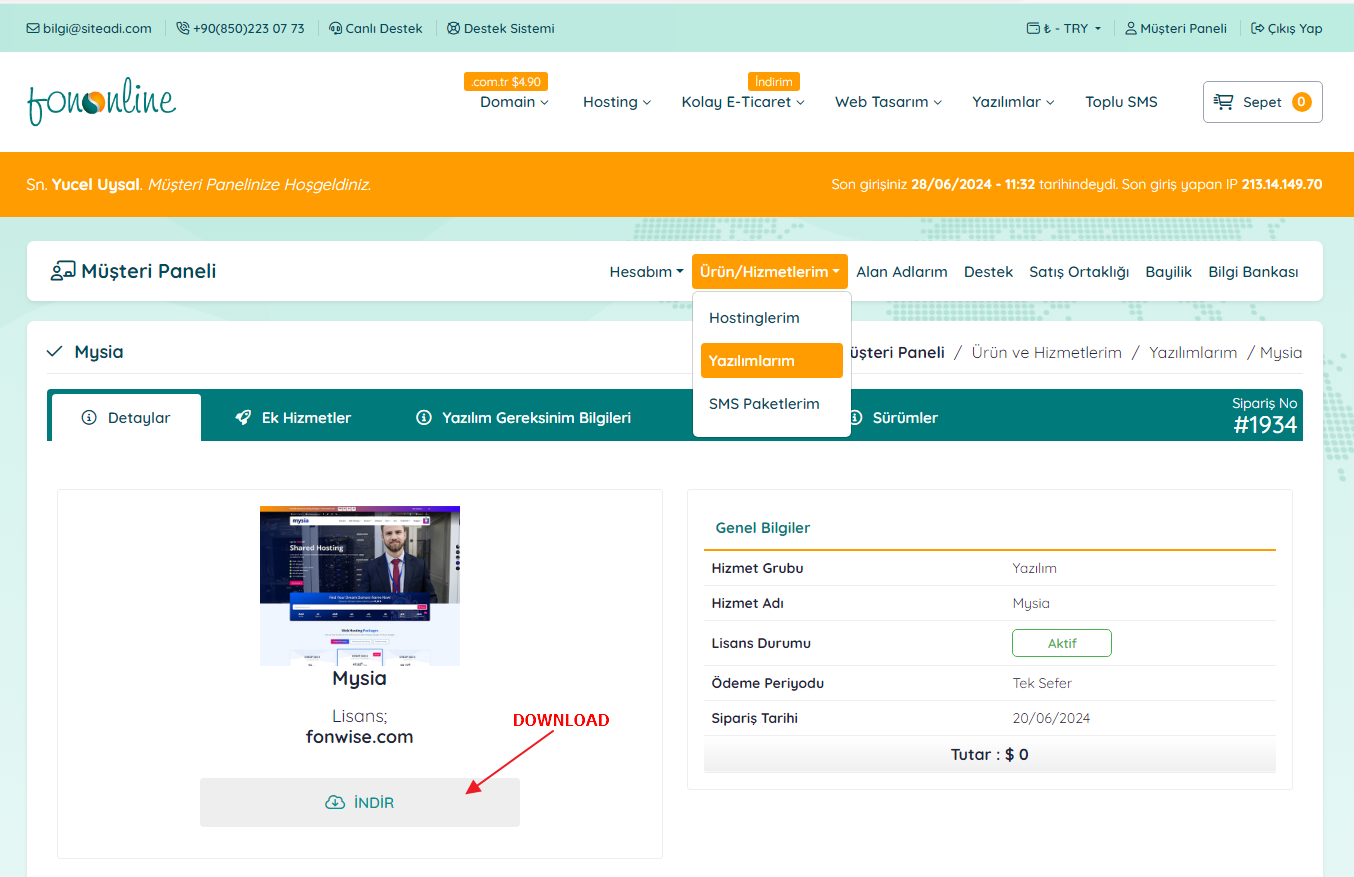Click the Aktif license status button

click(1061, 643)
